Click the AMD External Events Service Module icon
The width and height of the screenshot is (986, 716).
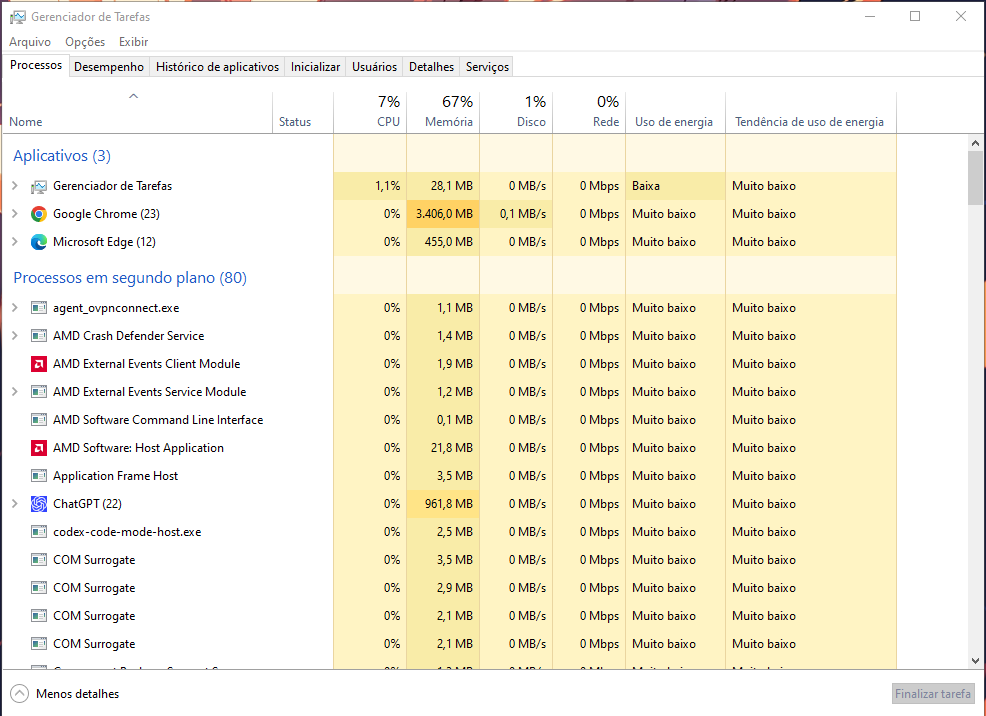39,392
